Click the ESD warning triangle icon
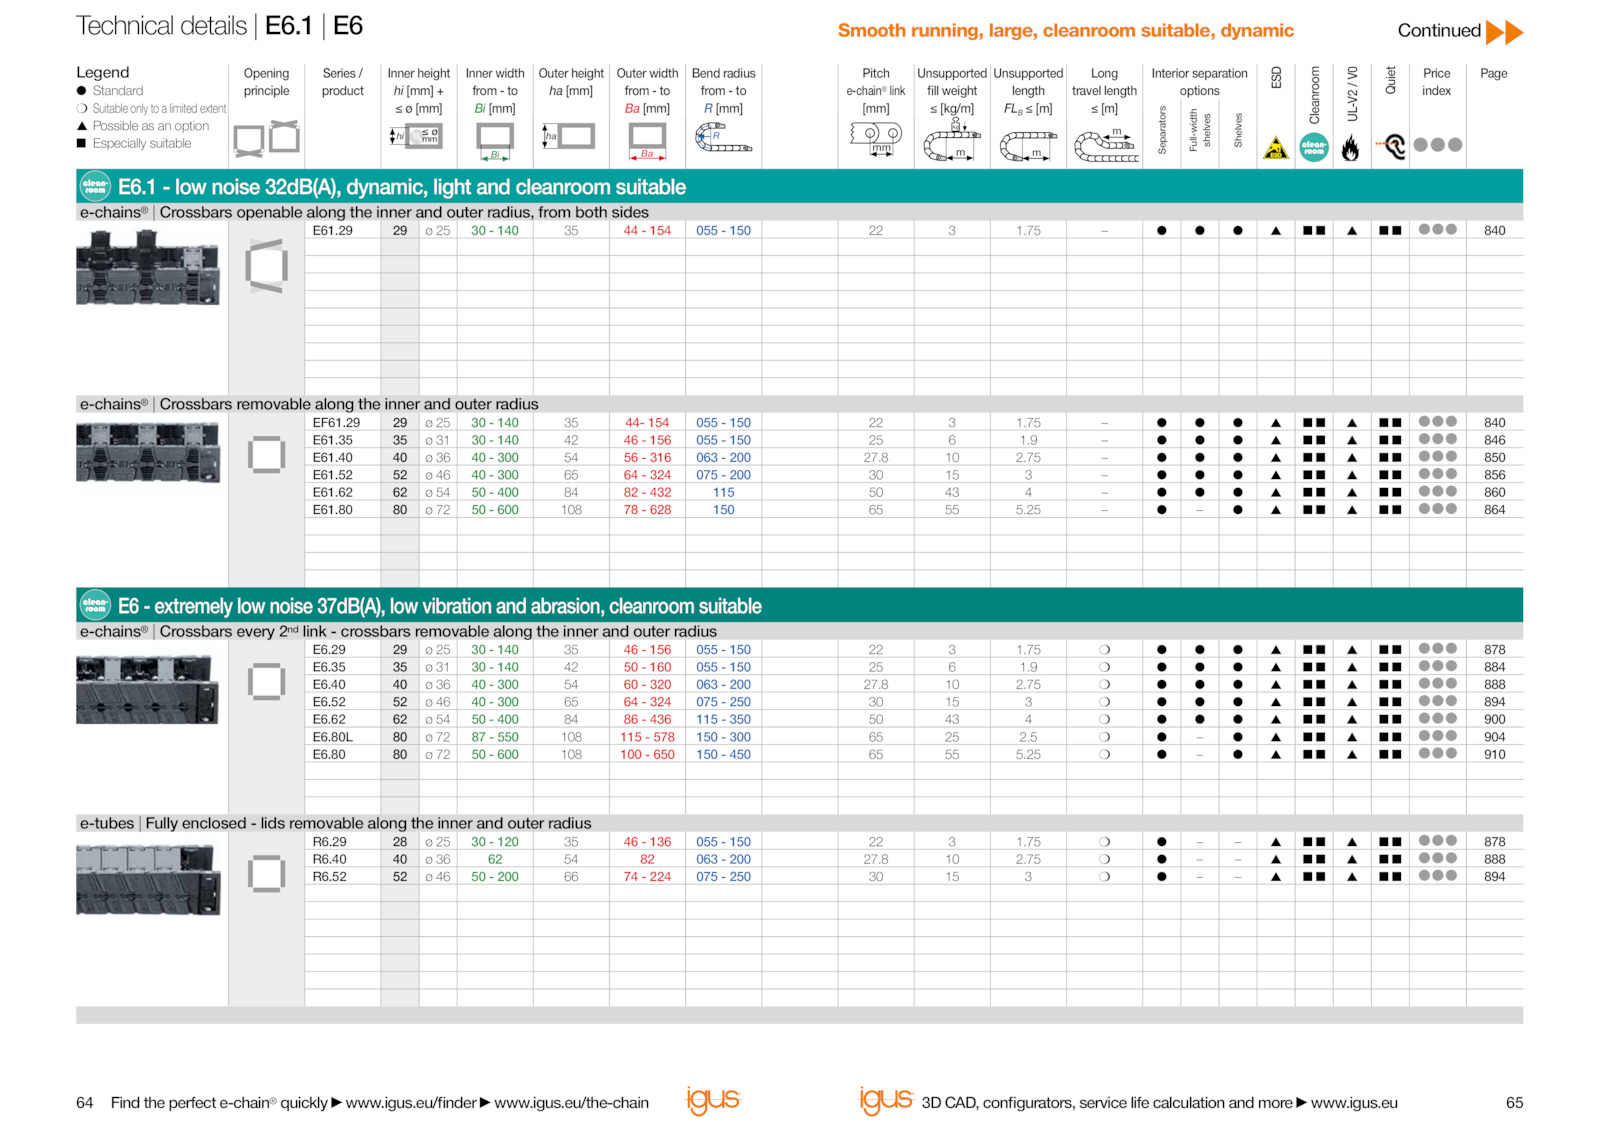The image size is (1600, 1131). (x=1275, y=148)
